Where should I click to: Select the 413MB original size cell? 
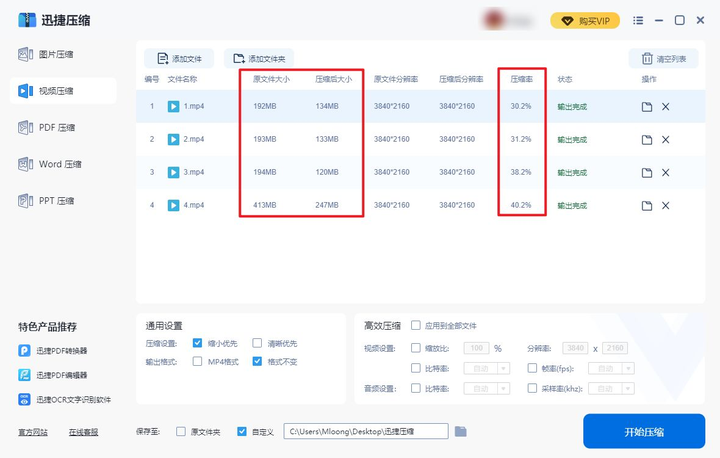tap(264, 205)
